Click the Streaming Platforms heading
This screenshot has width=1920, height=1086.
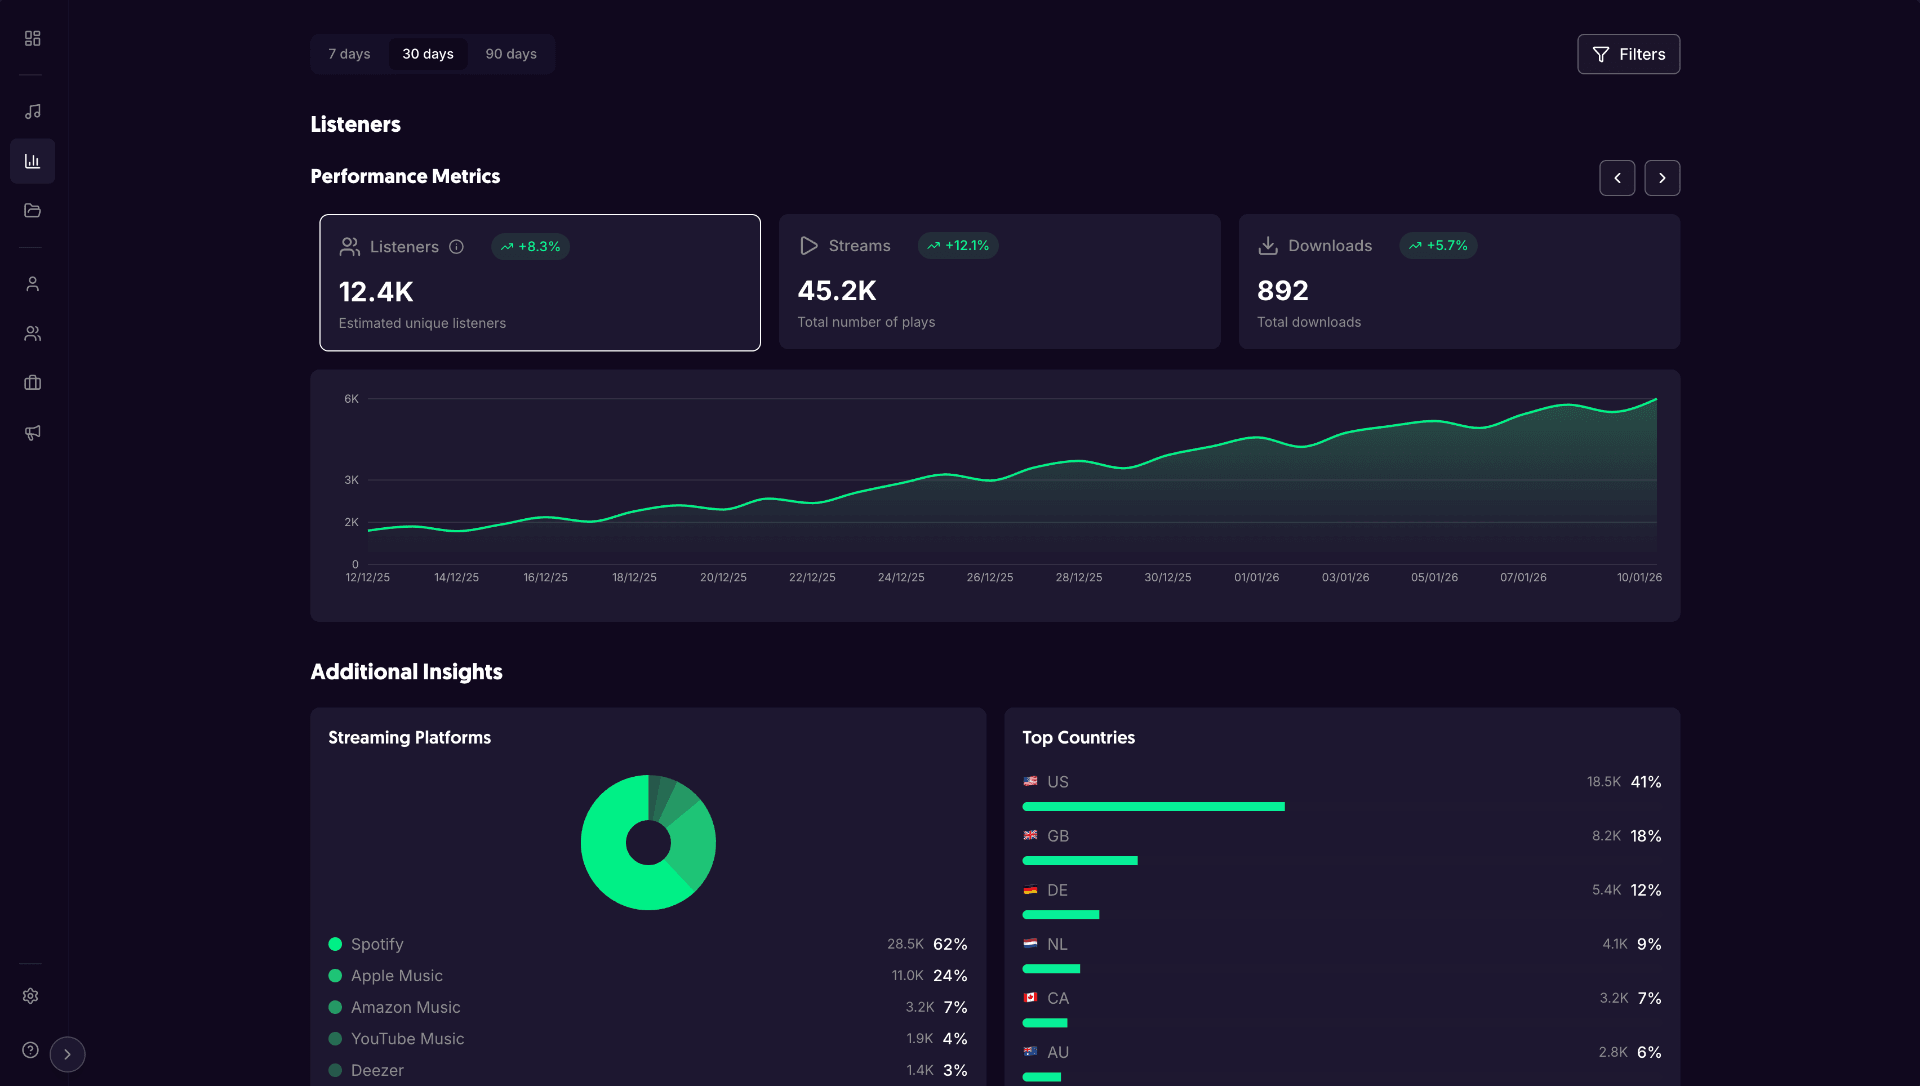coord(410,738)
